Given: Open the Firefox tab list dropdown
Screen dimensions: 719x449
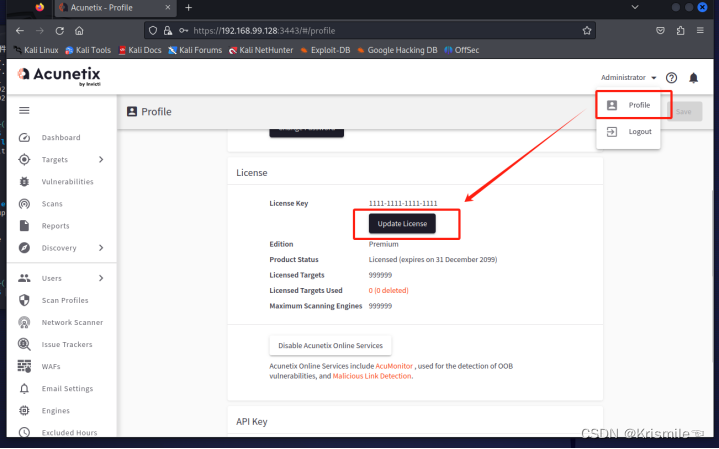Looking at the screenshot, I should click(x=635, y=7).
